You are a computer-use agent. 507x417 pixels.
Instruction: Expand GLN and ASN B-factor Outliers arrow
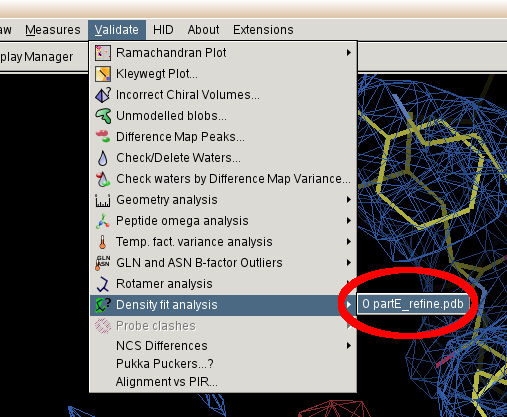(x=349, y=263)
